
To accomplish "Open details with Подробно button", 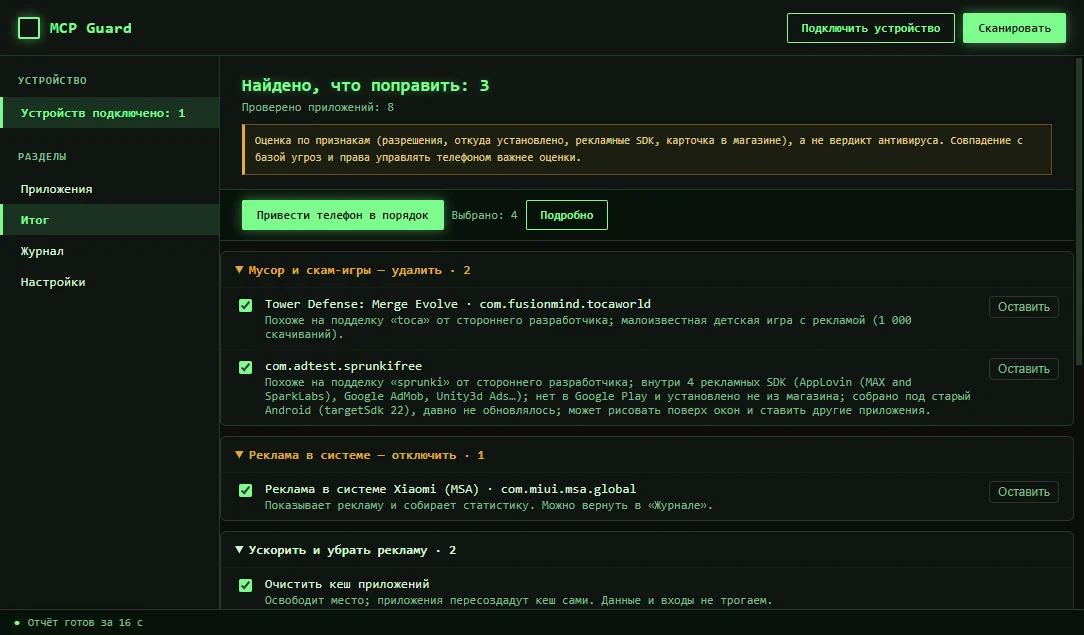I will [566, 215].
